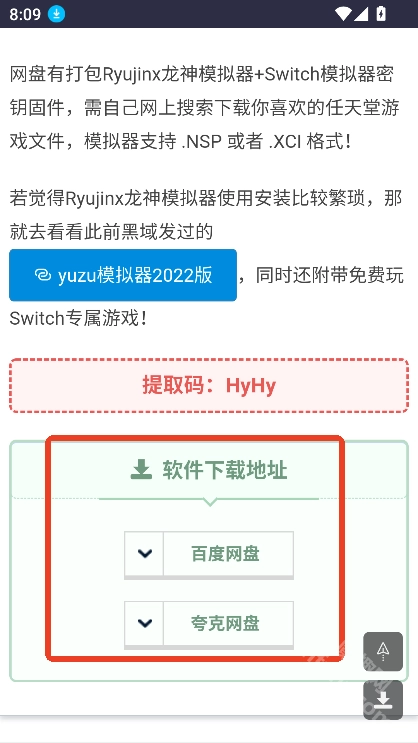Select the 软件下载地址 tab header
This screenshot has width=418, height=743.
(x=209, y=470)
